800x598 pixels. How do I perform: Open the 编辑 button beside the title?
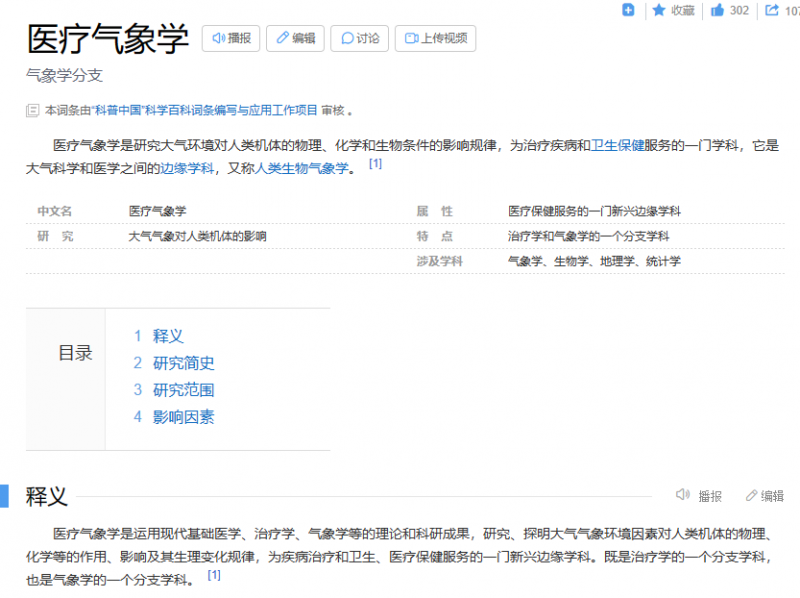(x=295, y=39)
